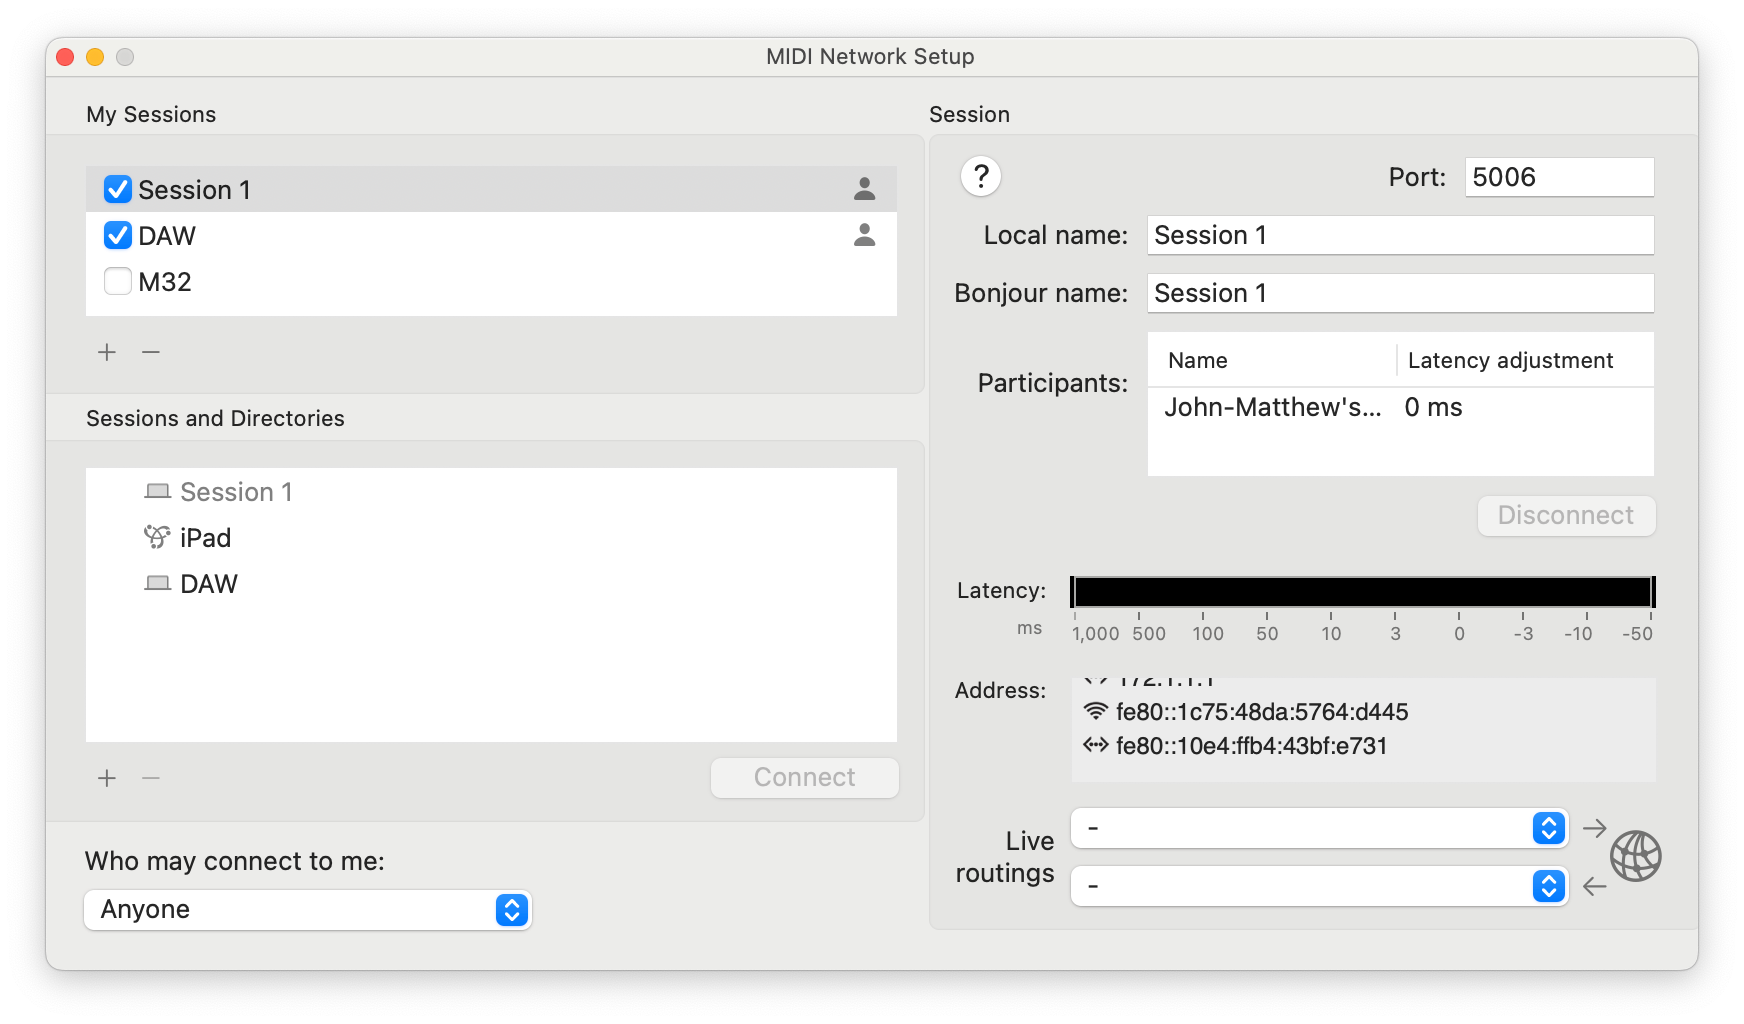Remove directory entry with minus button
This screenshot has height=1024, width=1744.
(x=151, y=778)
